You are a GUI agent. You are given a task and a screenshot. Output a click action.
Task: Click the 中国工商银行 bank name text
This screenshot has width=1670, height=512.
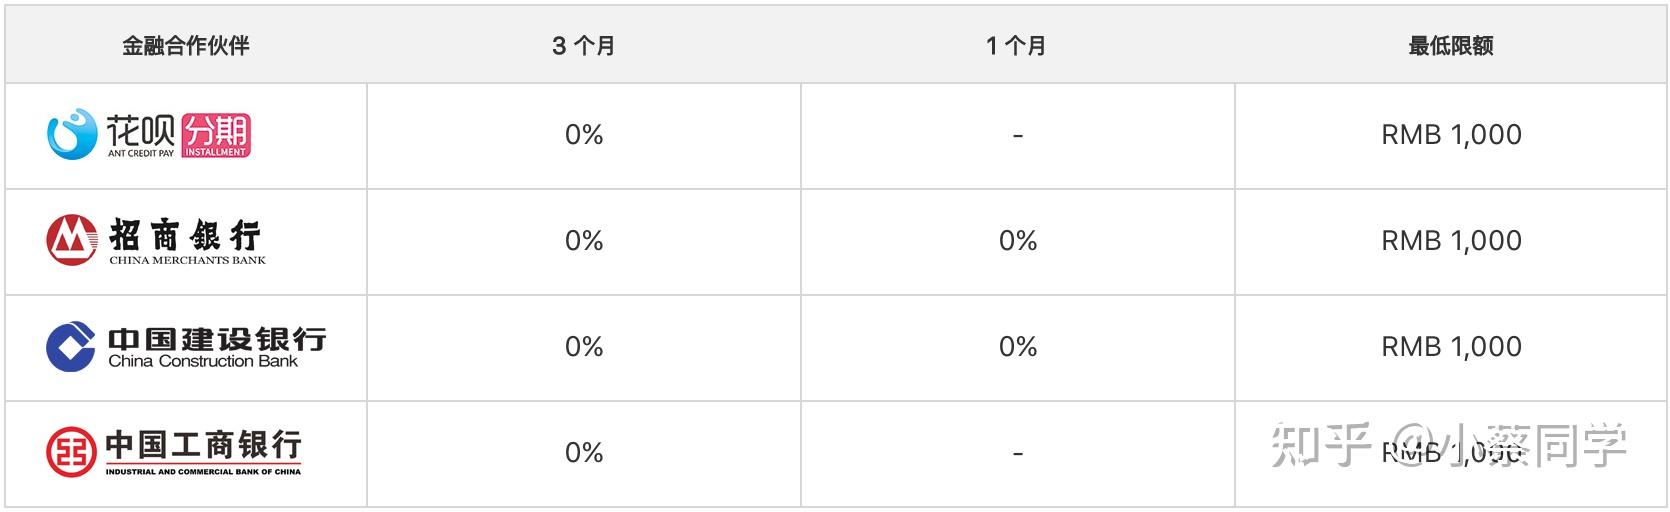[203, 445]
